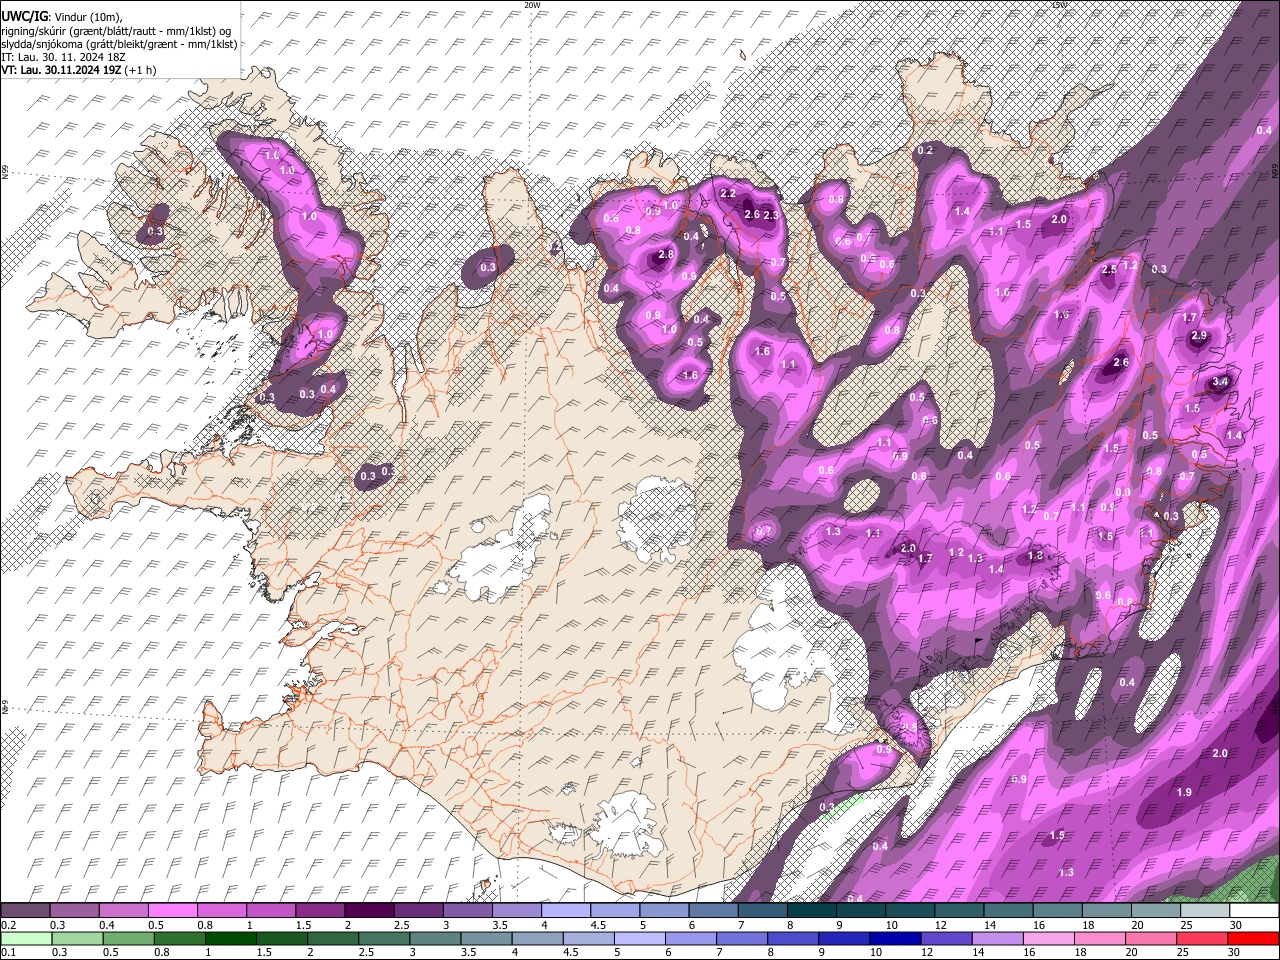
Task: Select the 0.5 bright pink swatch in upper legend row
Action: pos(172,911)
